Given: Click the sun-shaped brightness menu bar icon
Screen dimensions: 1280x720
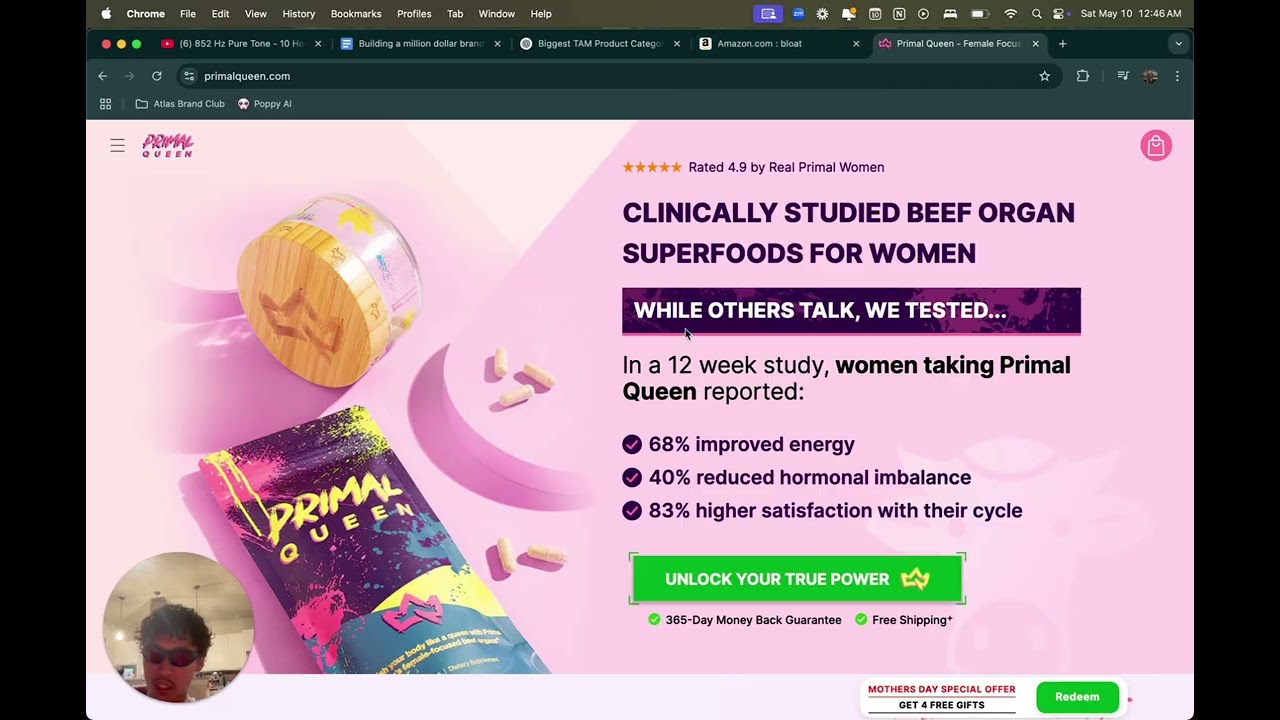Looking at the screenshot, I should pos(823,14).
